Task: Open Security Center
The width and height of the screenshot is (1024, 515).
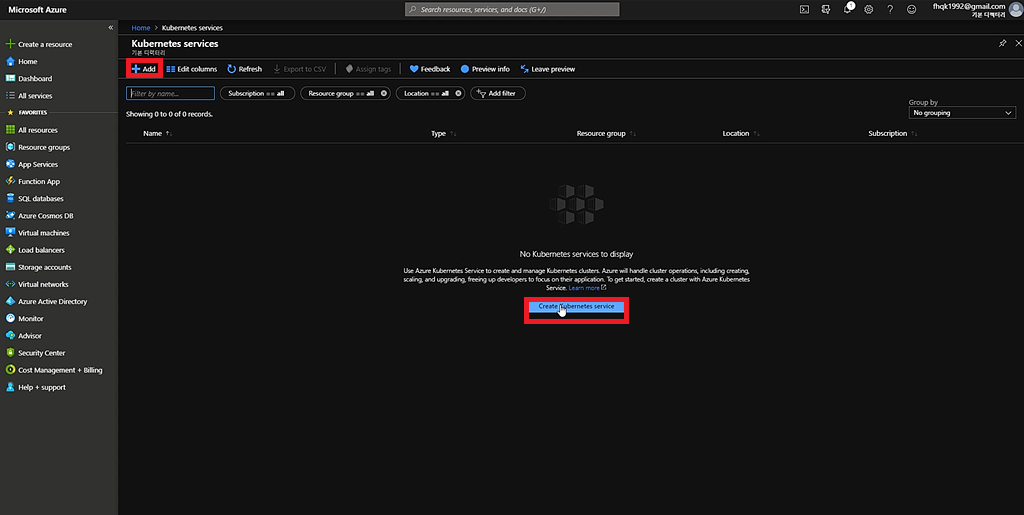Action: [41, 353]
